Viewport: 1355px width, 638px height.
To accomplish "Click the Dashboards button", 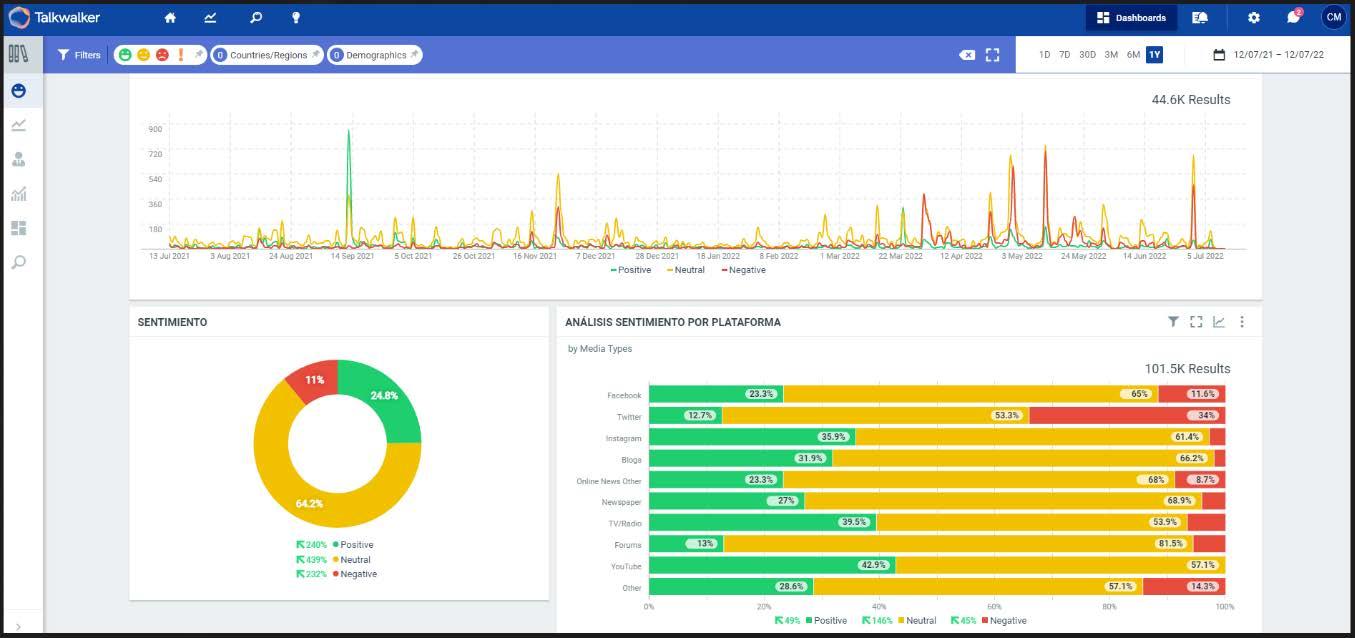I will click(1131, 18).
